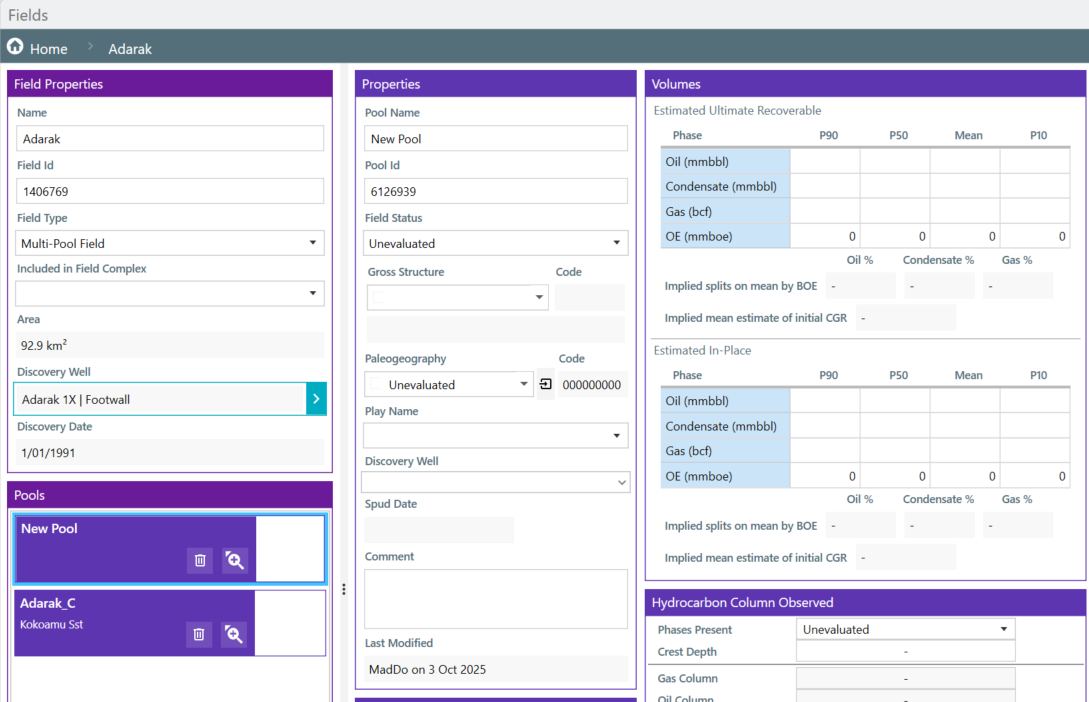Click the Properties panel header

click(x=495, y=83)
